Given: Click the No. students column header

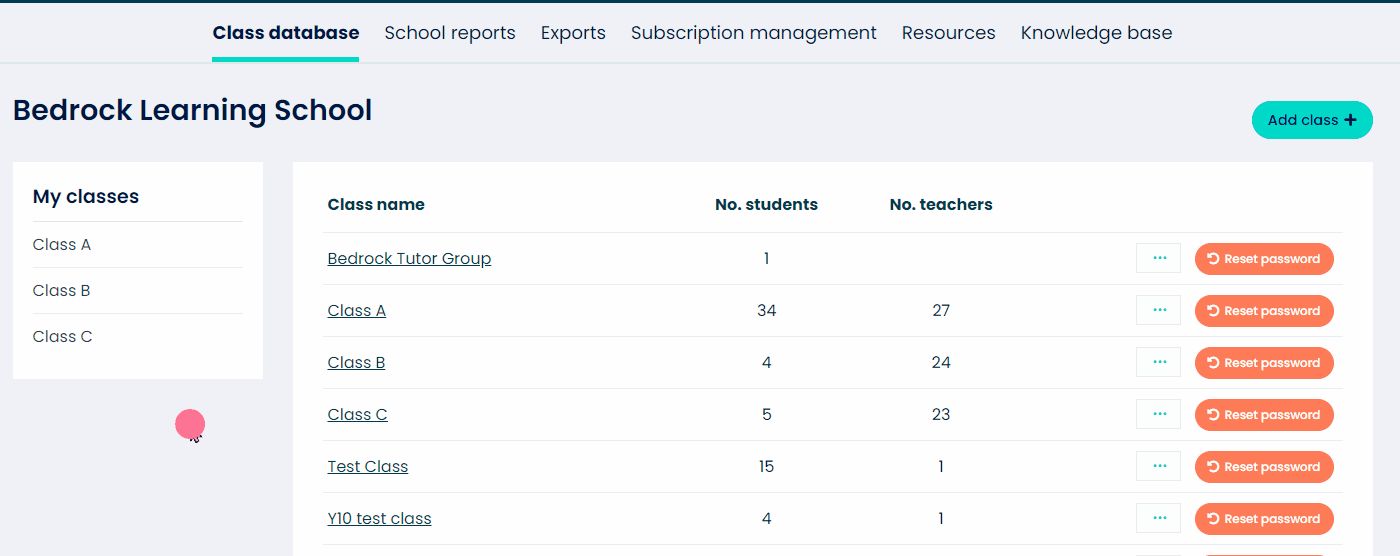Looking at the screenshot, I should click(766, 205).
